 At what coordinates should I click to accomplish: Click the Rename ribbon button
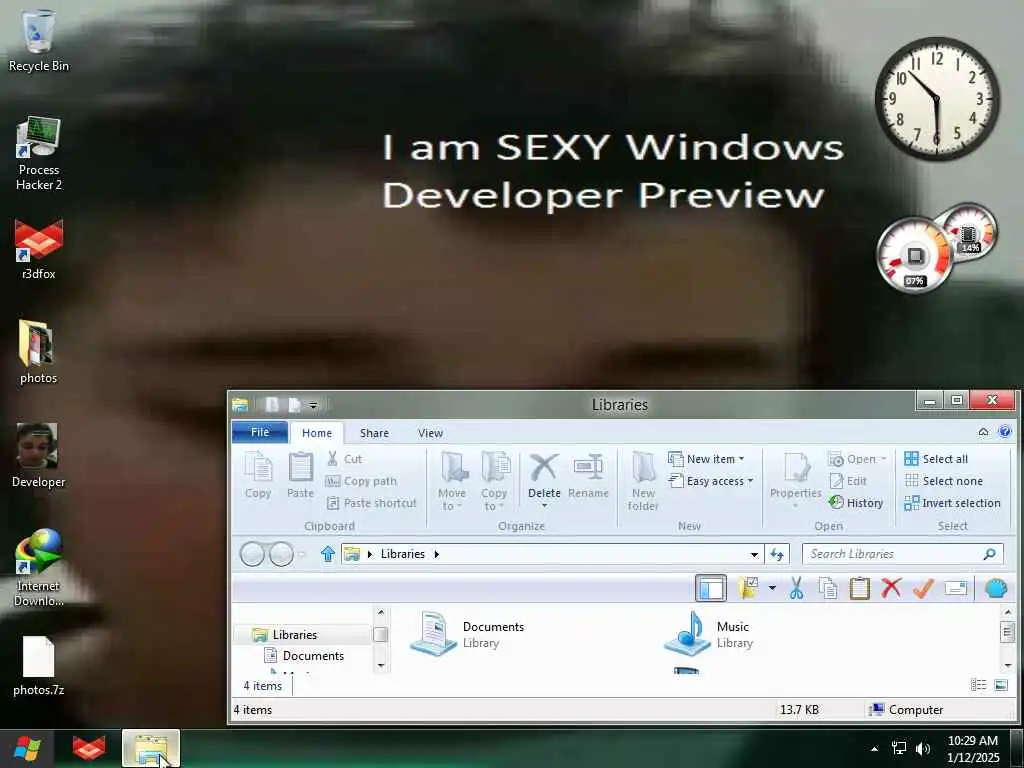588,475
